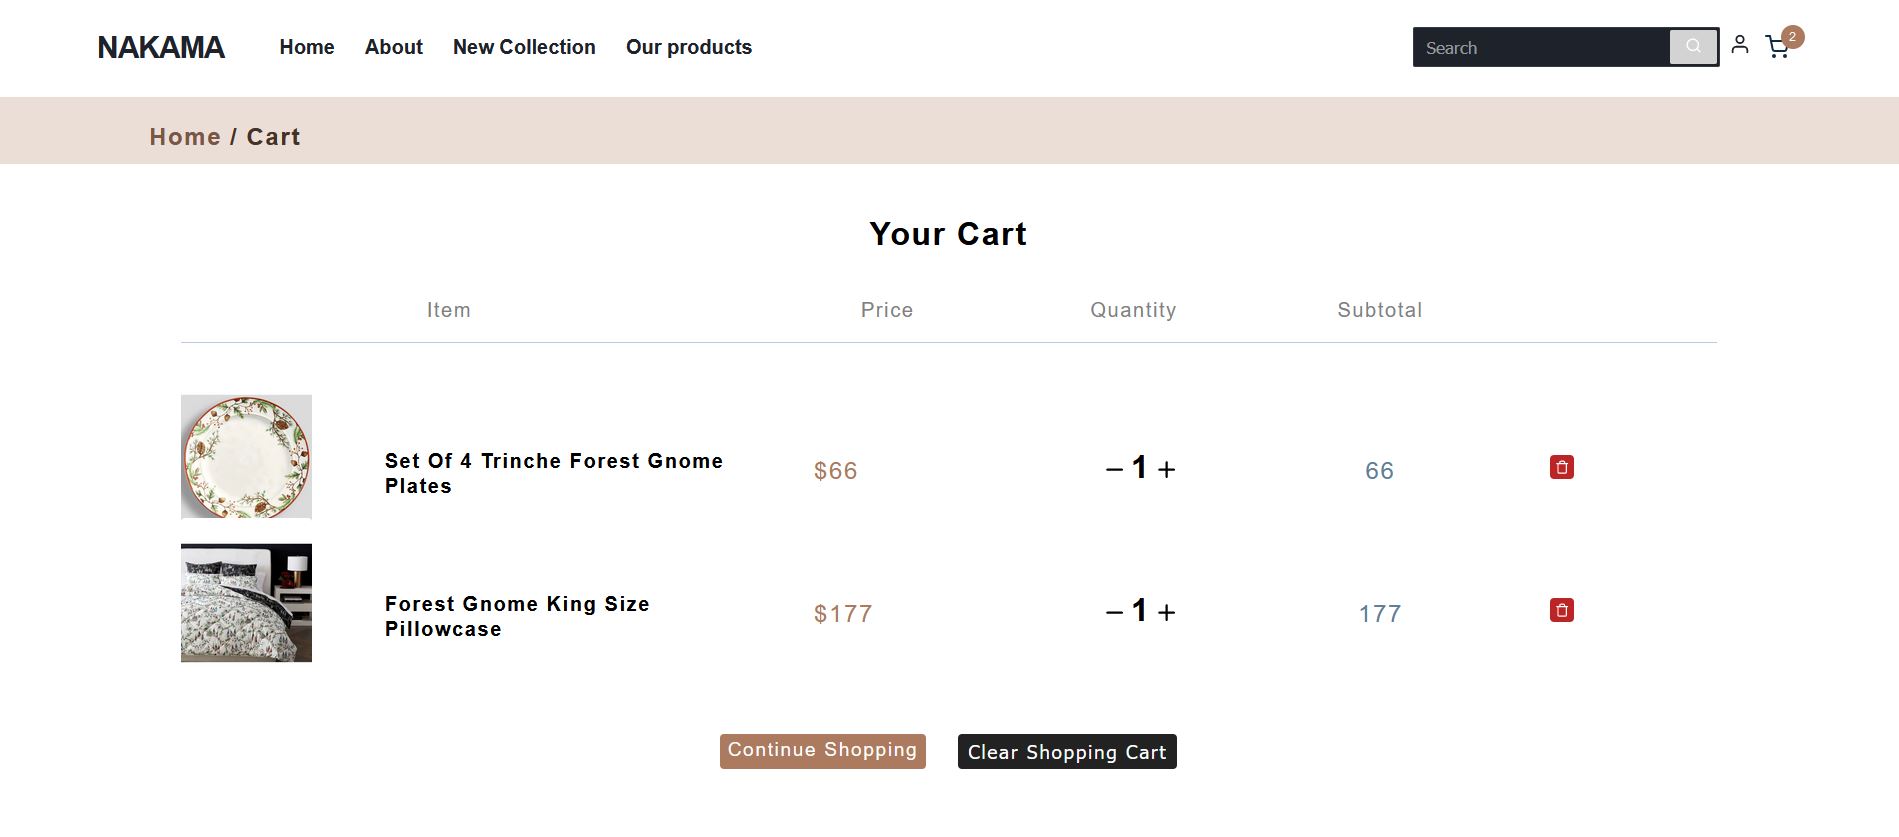Click the search magnifier button
1899x837 pixels.
tap(1693, 47)
